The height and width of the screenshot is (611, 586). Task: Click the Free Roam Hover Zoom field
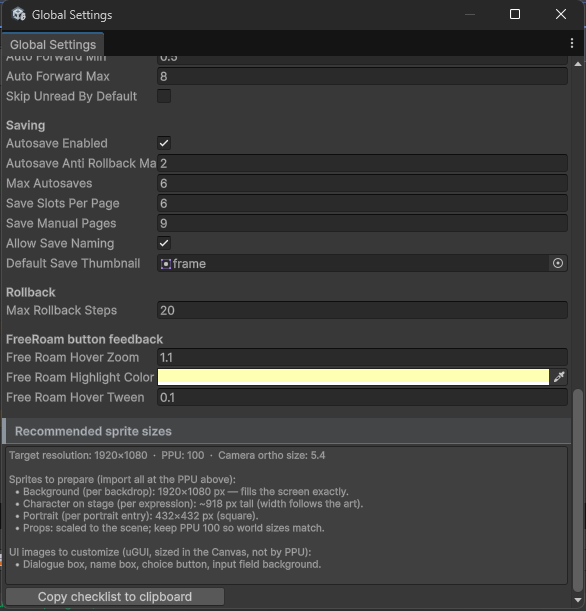362,357
